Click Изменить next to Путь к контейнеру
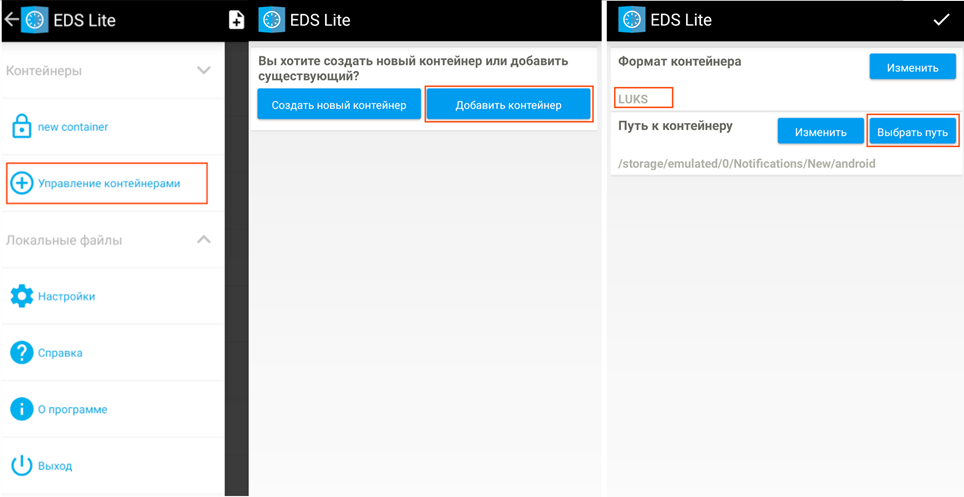 (x=820, y=132)
